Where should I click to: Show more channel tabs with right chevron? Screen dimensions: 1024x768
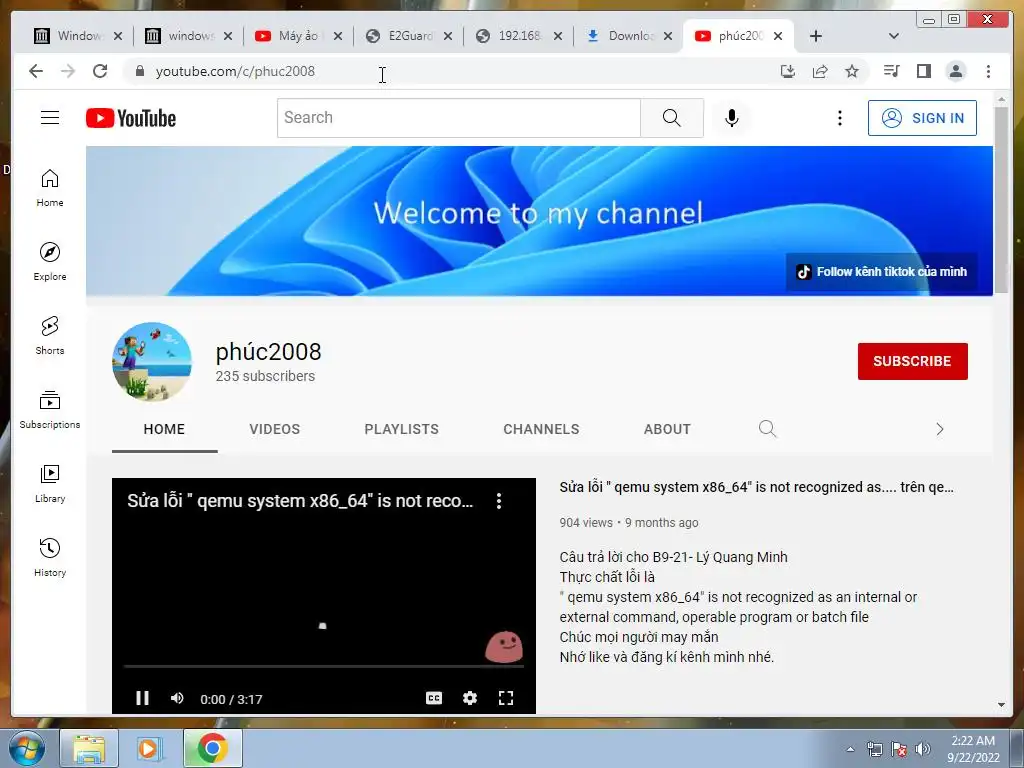[940, 429]
